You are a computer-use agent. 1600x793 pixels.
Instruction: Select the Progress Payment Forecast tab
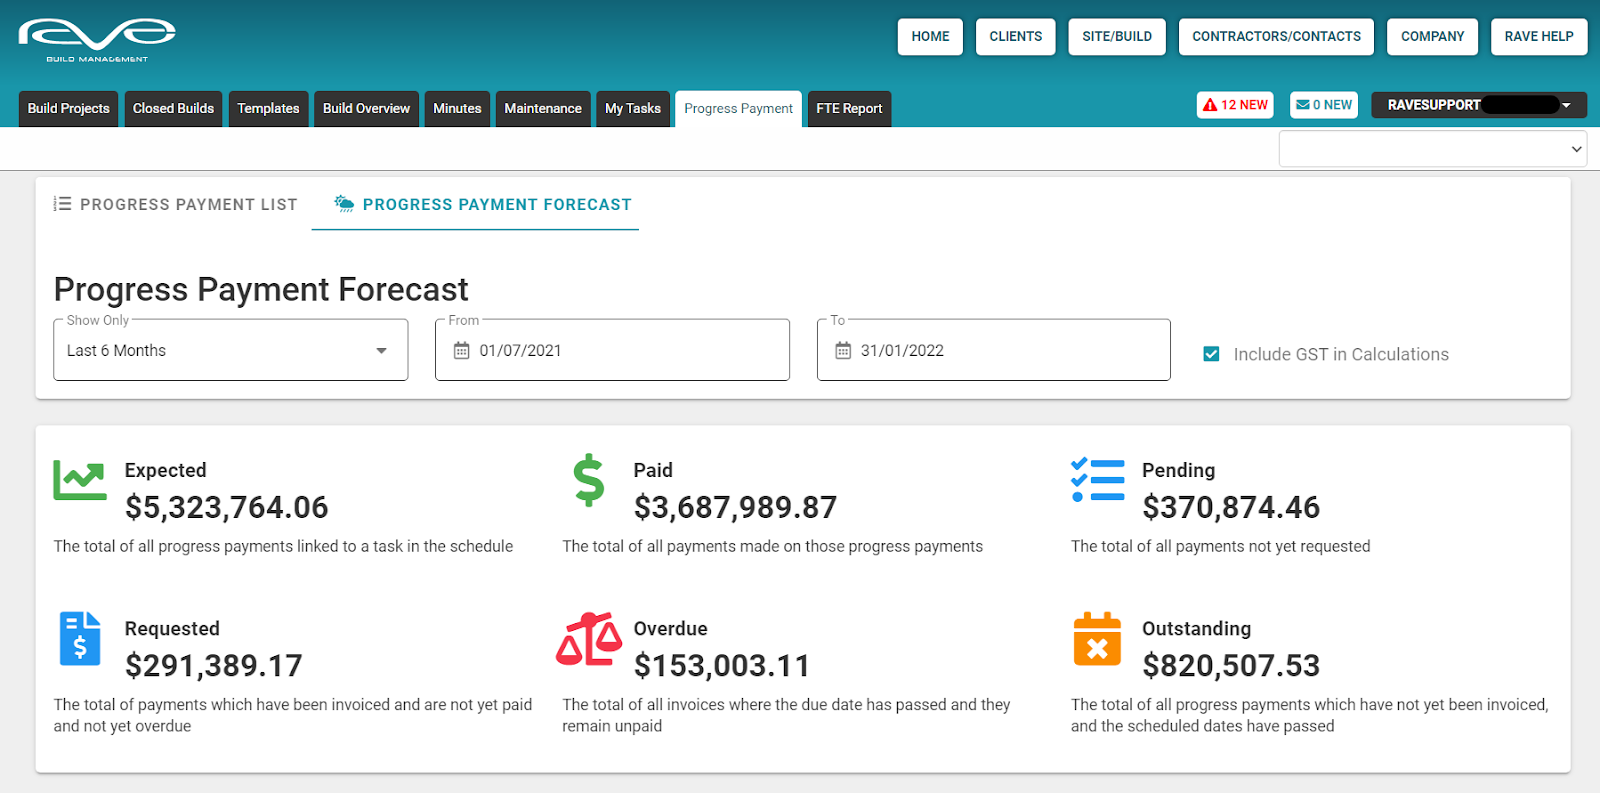pyautogui.click(x=475, y=205)
